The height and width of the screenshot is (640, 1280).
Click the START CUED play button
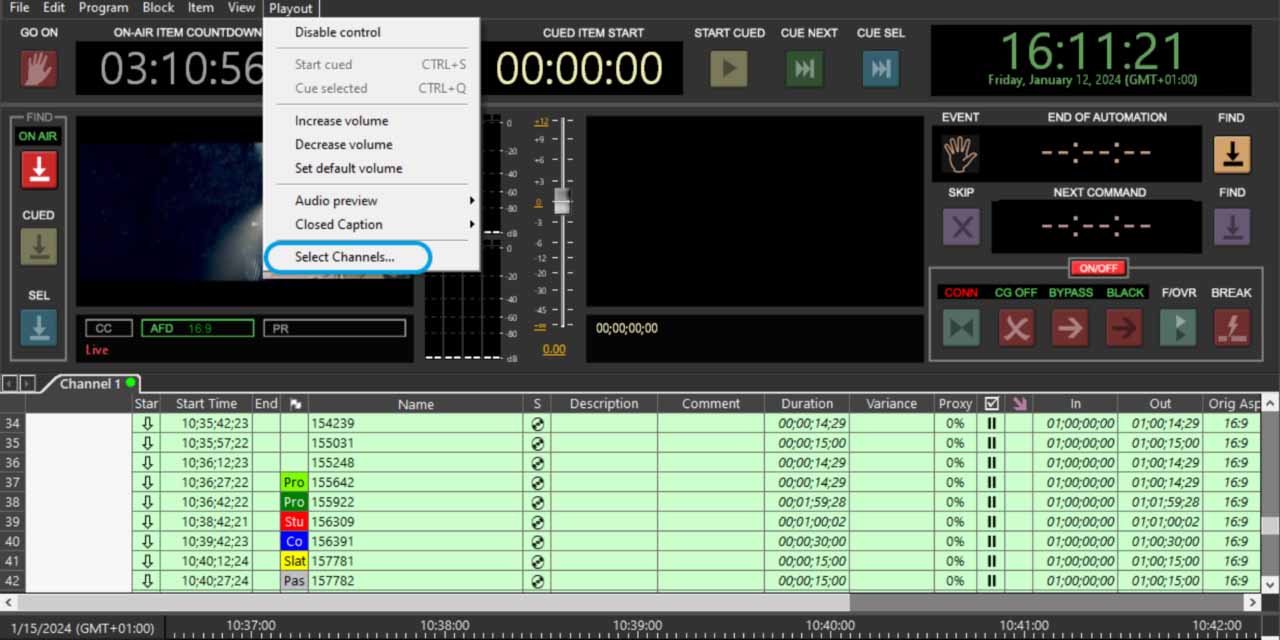pyautogui.click(x=728, y=69)
